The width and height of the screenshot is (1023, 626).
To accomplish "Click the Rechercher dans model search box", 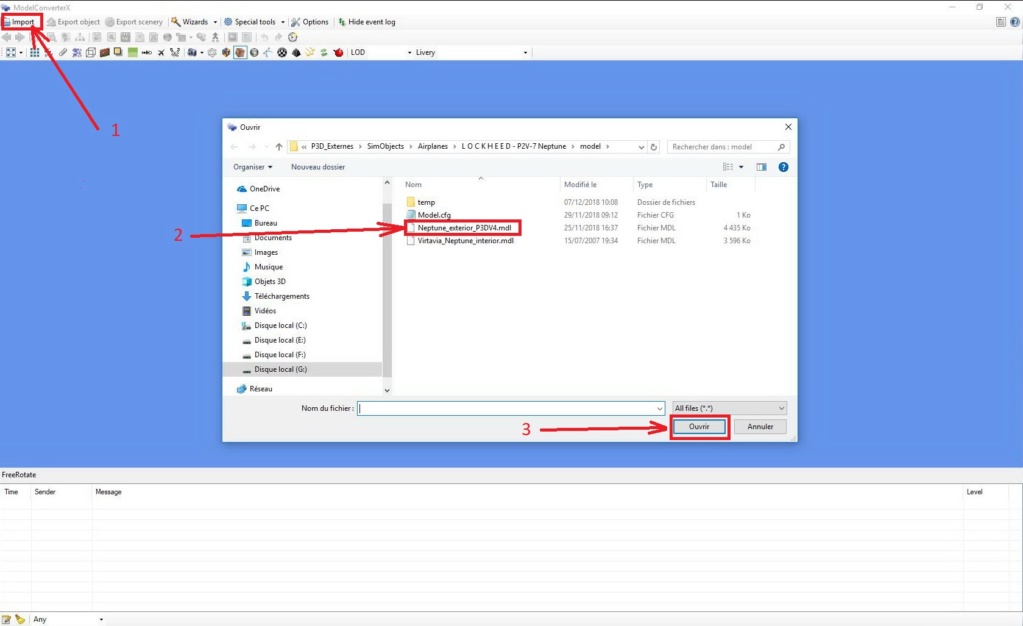I will point(727,147).
